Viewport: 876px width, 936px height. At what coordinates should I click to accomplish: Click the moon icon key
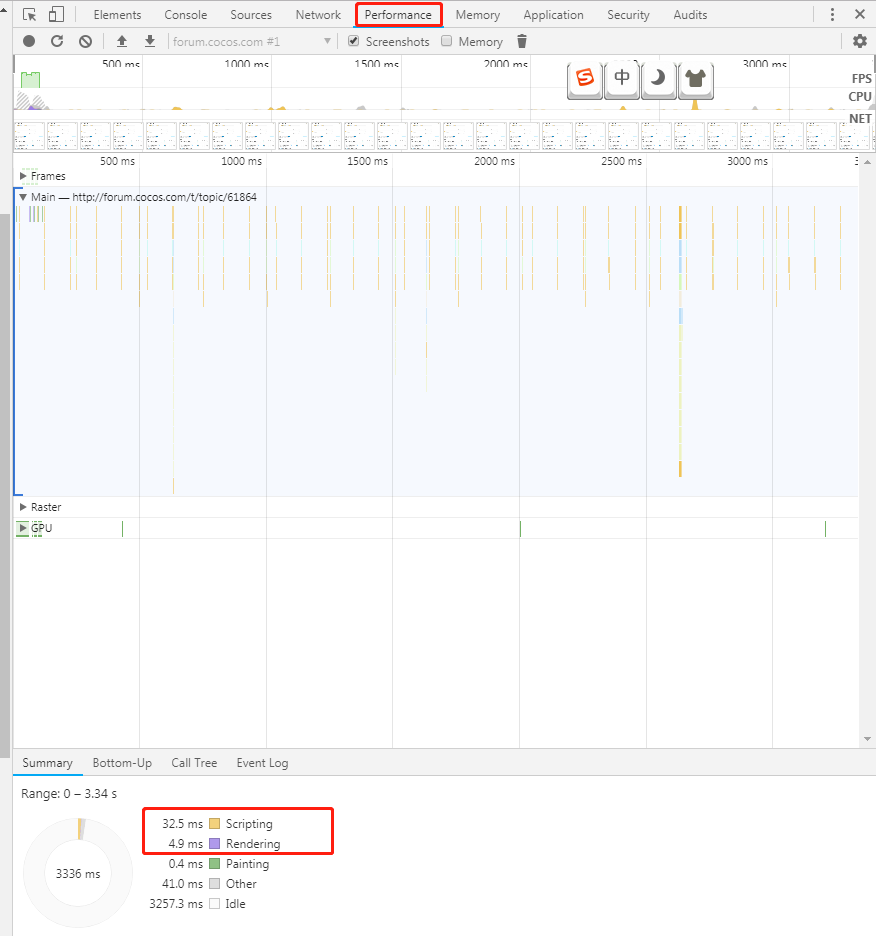(658, 78)
